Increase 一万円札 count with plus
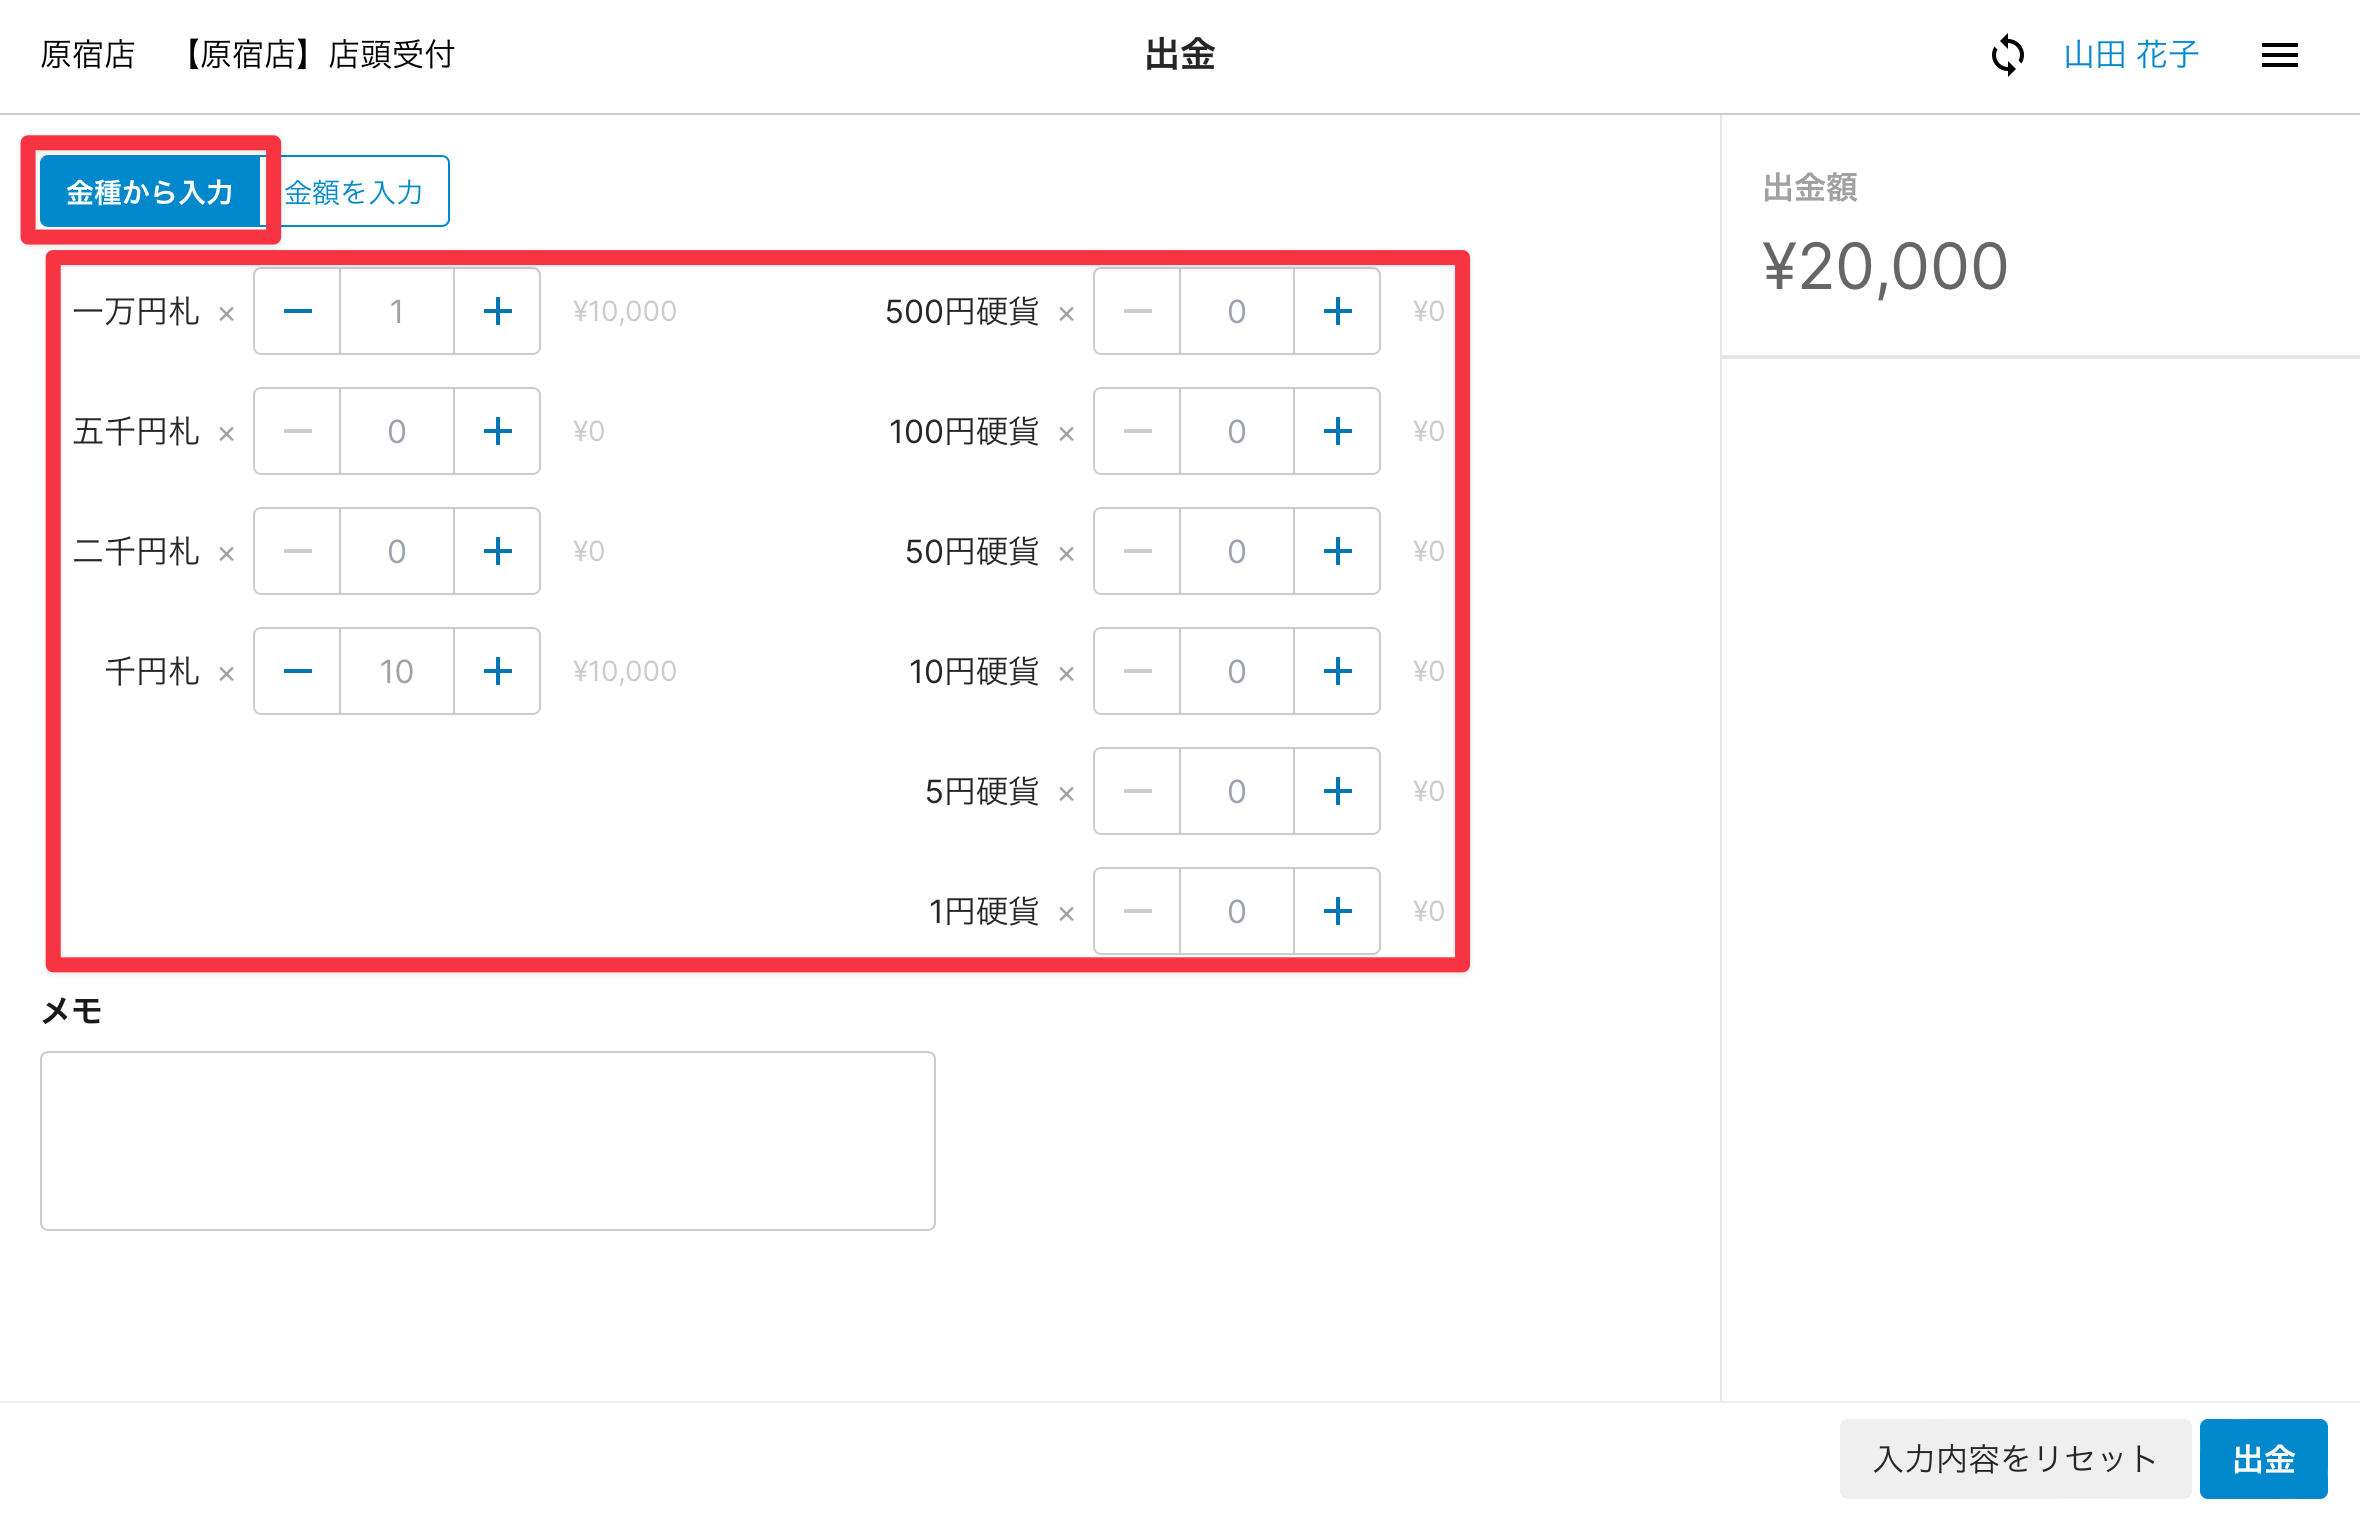Viewport: 2360px width, 1538px height. pyautogui.click(x=497, y=311)
